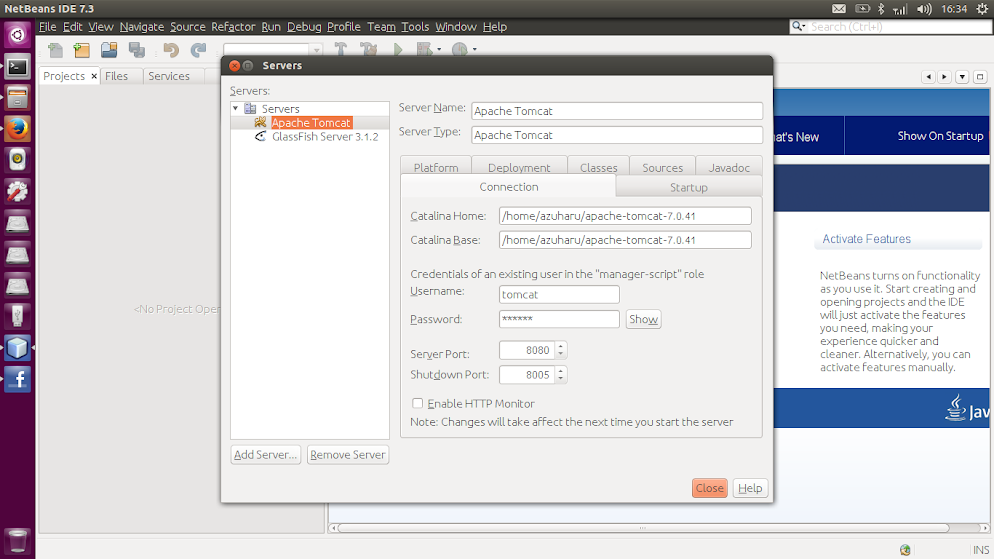Image resolution: width=994 pixels, height=559 pixels.
Task: Open the project configuration combo box
Action: point(273,49)
